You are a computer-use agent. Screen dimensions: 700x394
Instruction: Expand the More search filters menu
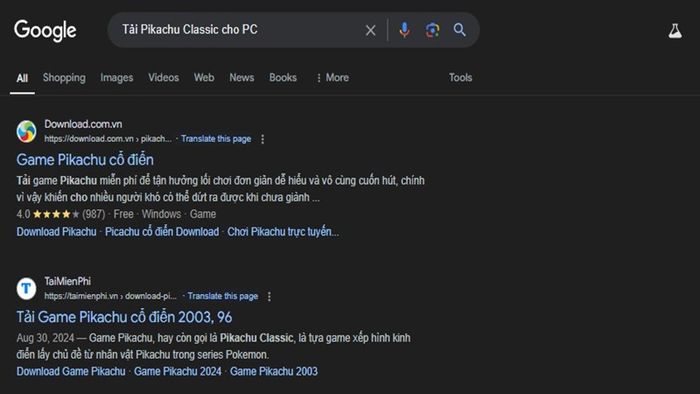point(333,78)
